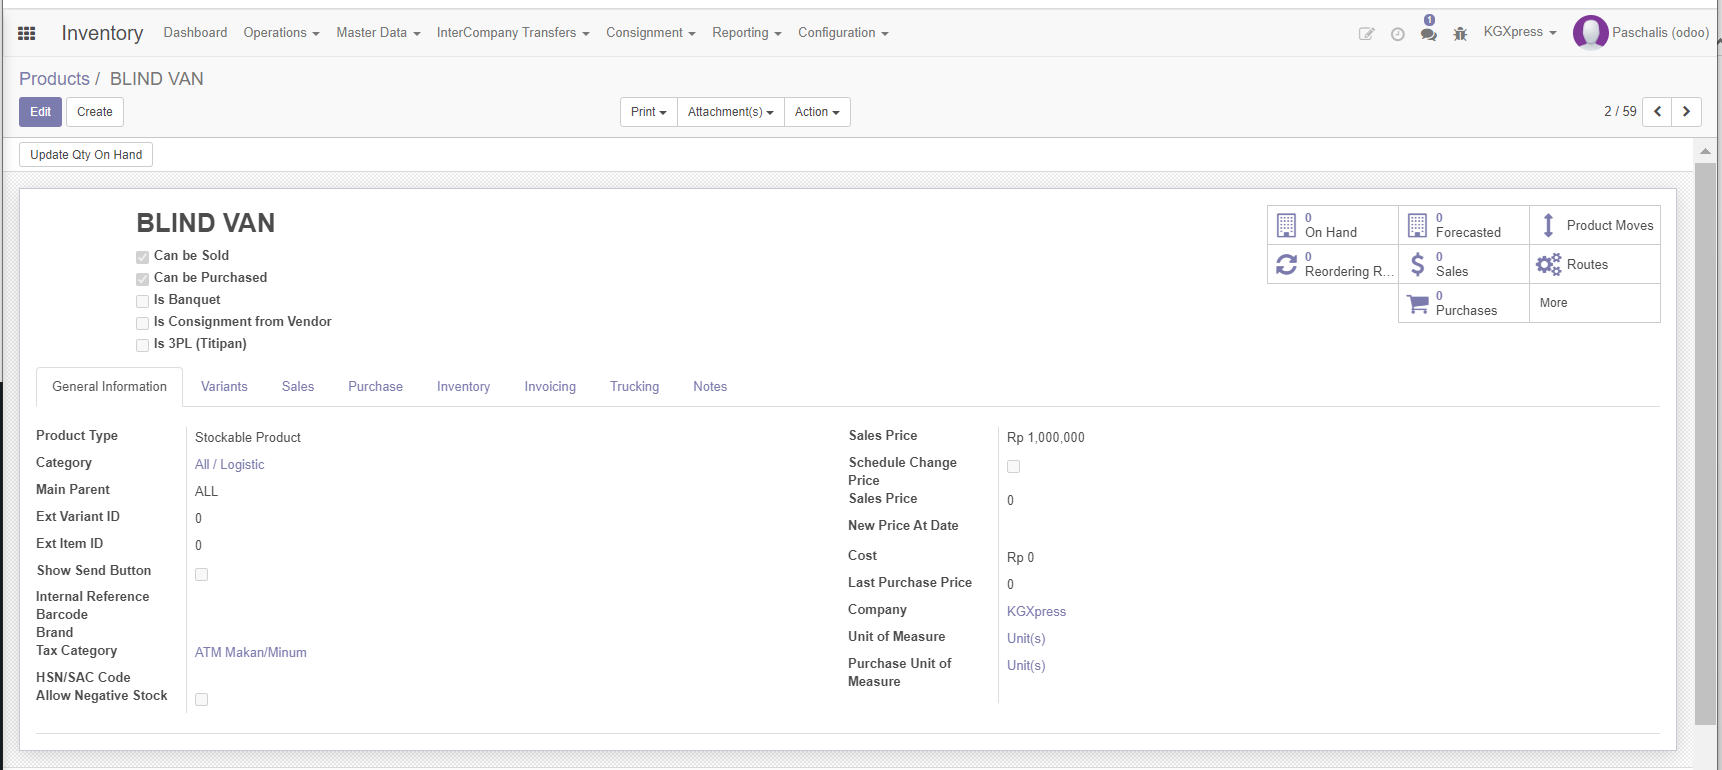
Task: Toggle Can be Sold checkbox
Action: pos(142,257)
